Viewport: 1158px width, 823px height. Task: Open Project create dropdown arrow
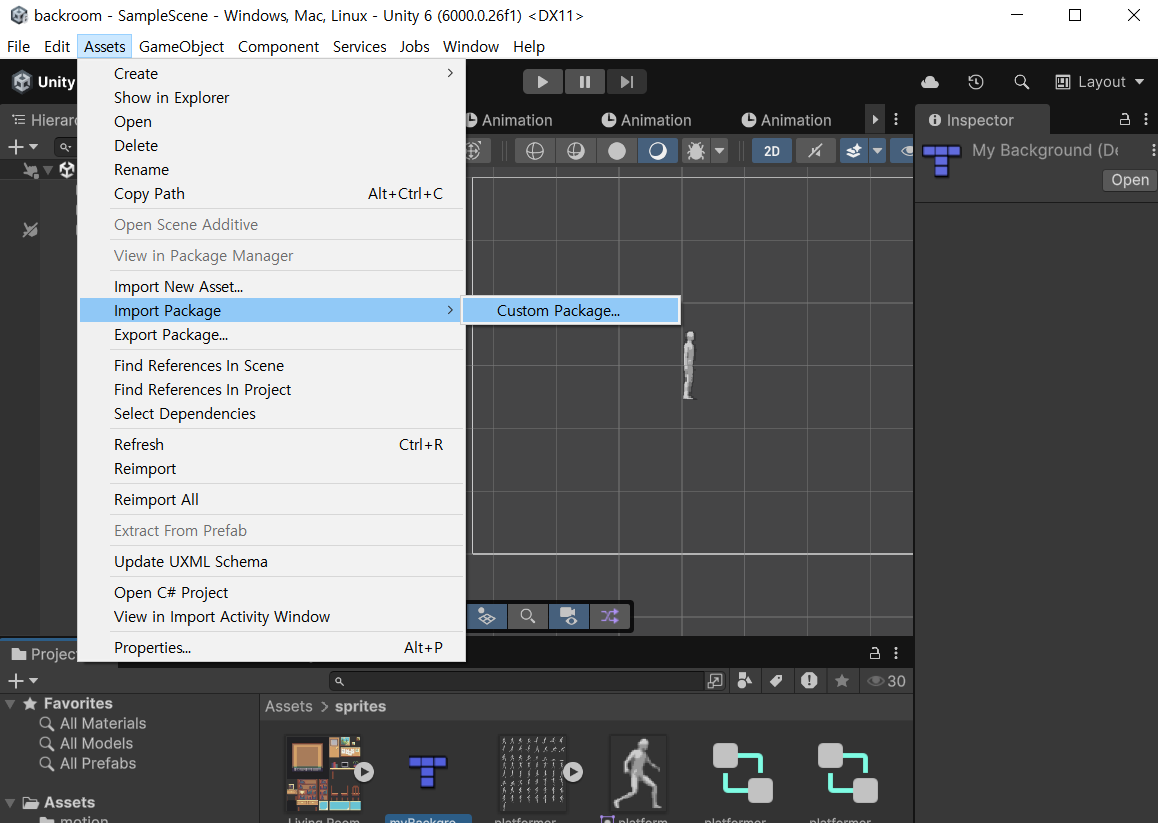point(33,680)
